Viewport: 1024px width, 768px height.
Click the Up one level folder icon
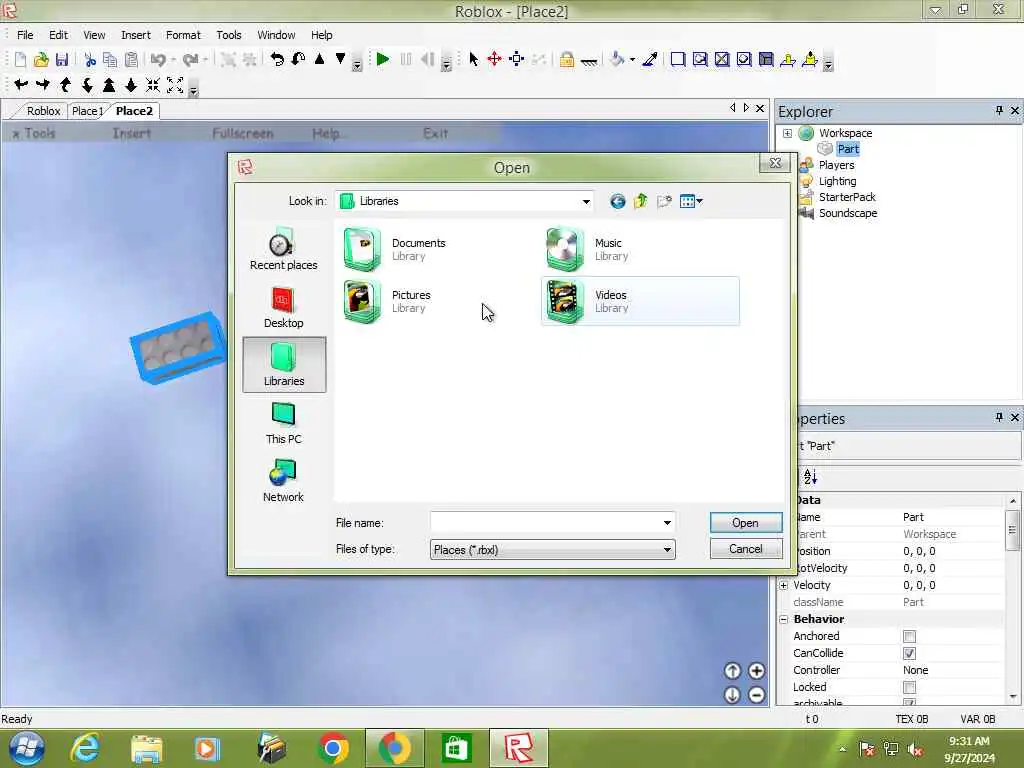[640, 201]
